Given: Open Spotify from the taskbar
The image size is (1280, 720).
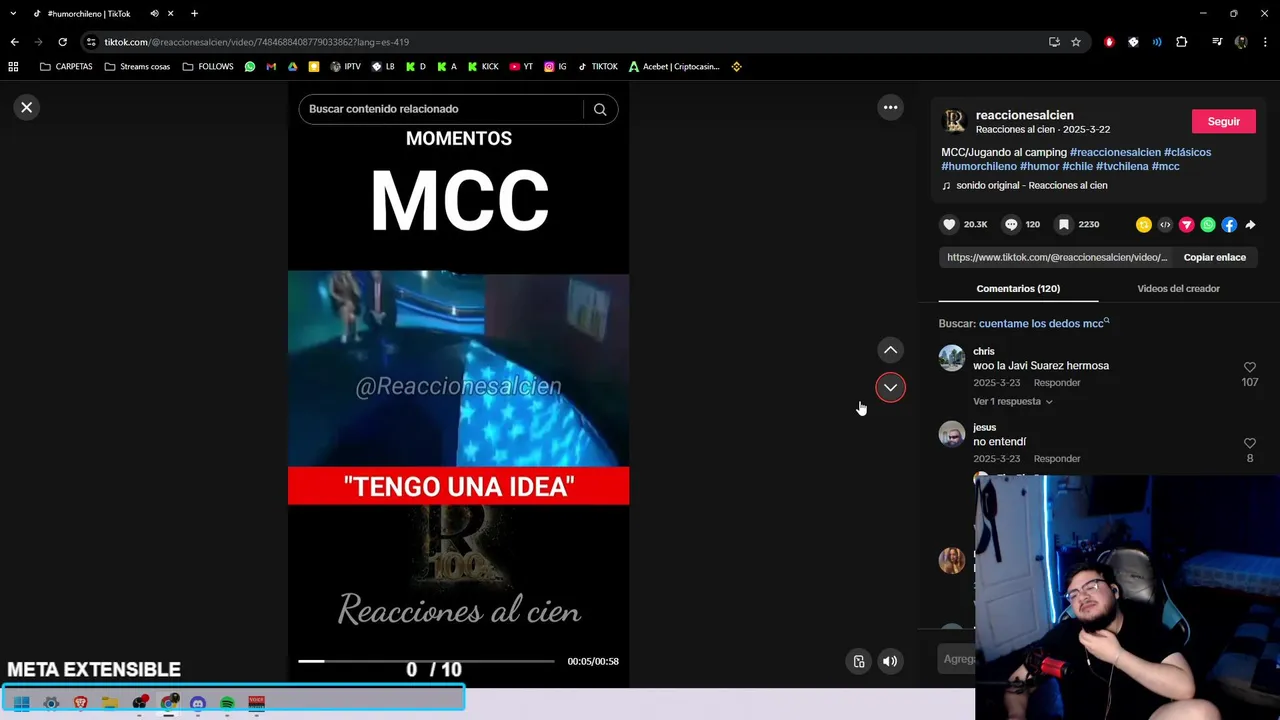Looking at the screenshot, I should [227, 703].
